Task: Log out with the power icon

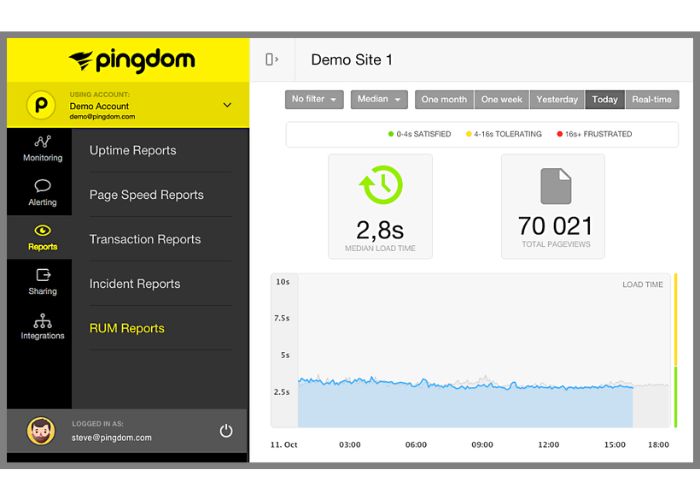Action: pyautogui.click(x=226, y=431)
